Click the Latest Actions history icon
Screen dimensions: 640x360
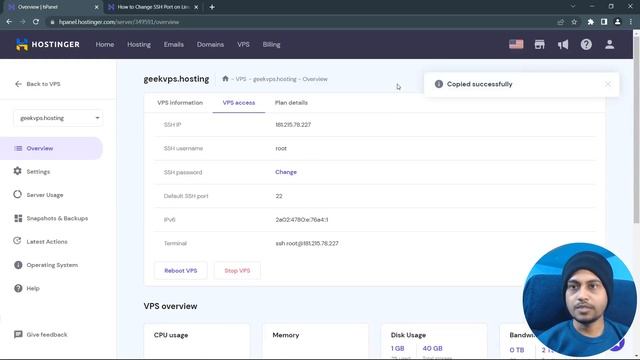point(17,241)
